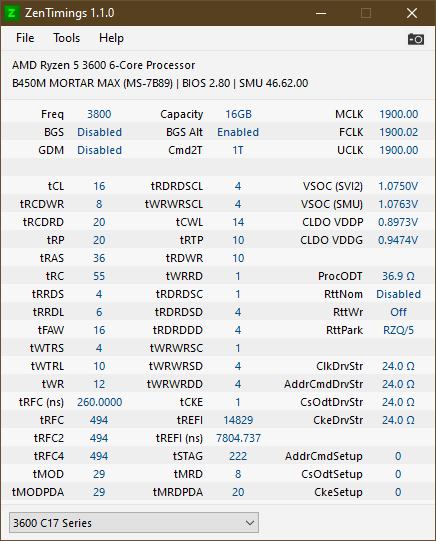Screen dimensions: 436x541
Task: Click the ZenTimings green Z app icon
Action: pos(11,13)
